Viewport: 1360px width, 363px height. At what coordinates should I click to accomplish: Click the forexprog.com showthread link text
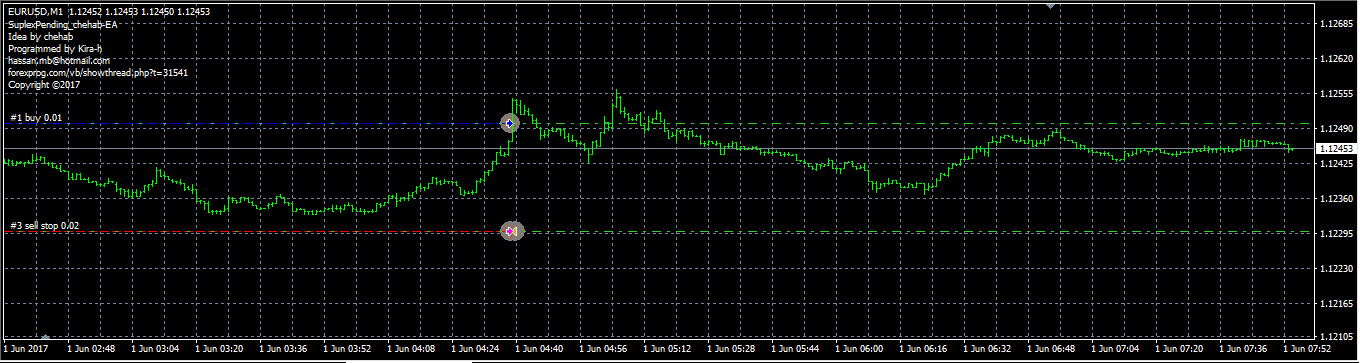tap(98, 73)
